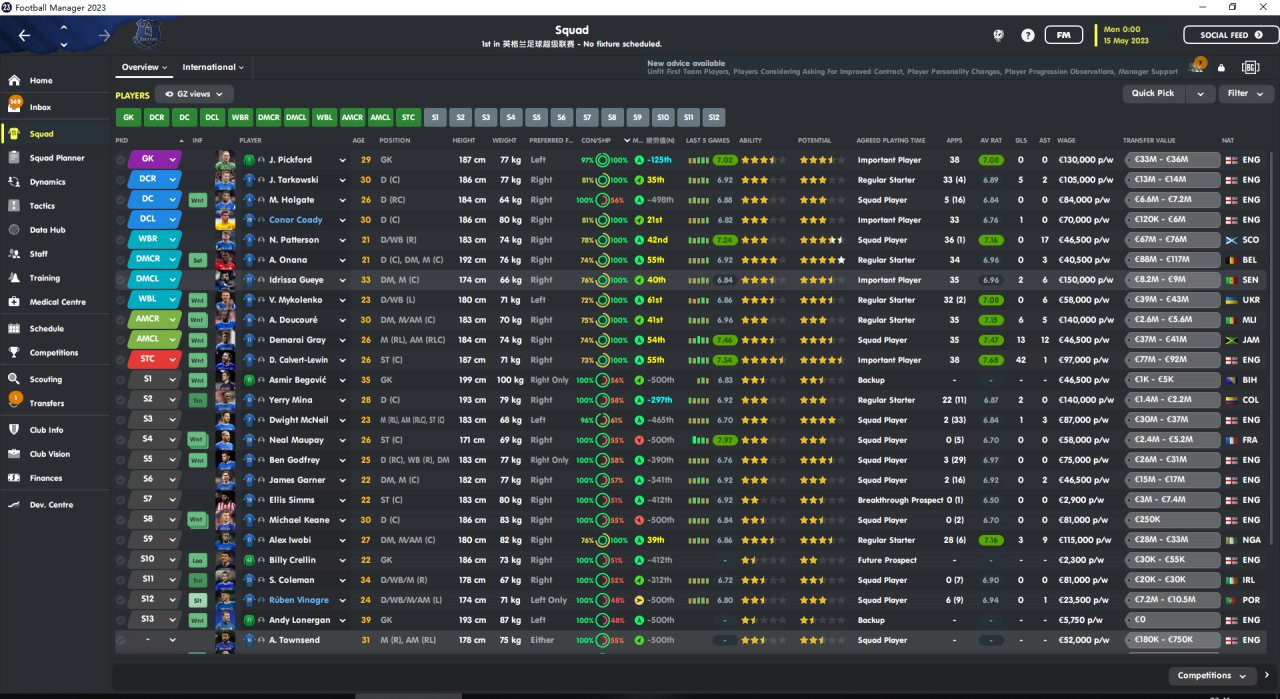
Task: Sort by the Transfer Value column header
Action: [1149, 140]
